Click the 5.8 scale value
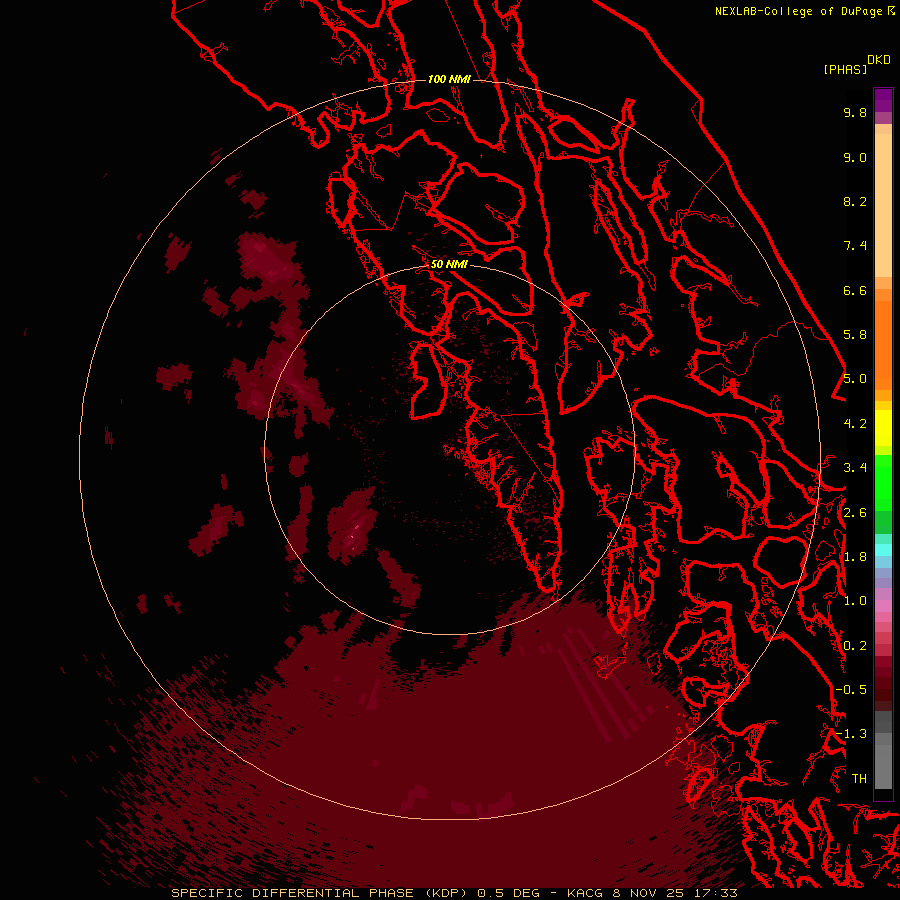 pyautogui.click(x=855, y=335)
